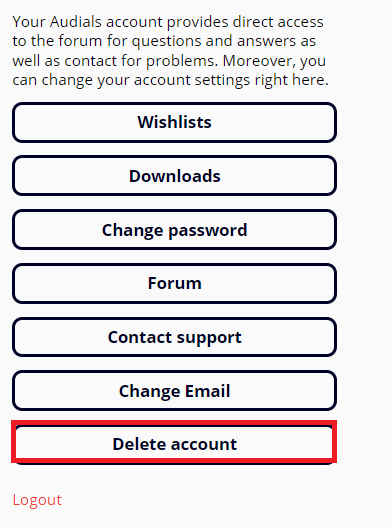This screenshot has height=528, width=392.
Task: Choose the highlighted Delete account button
Action: click(174, 444)
